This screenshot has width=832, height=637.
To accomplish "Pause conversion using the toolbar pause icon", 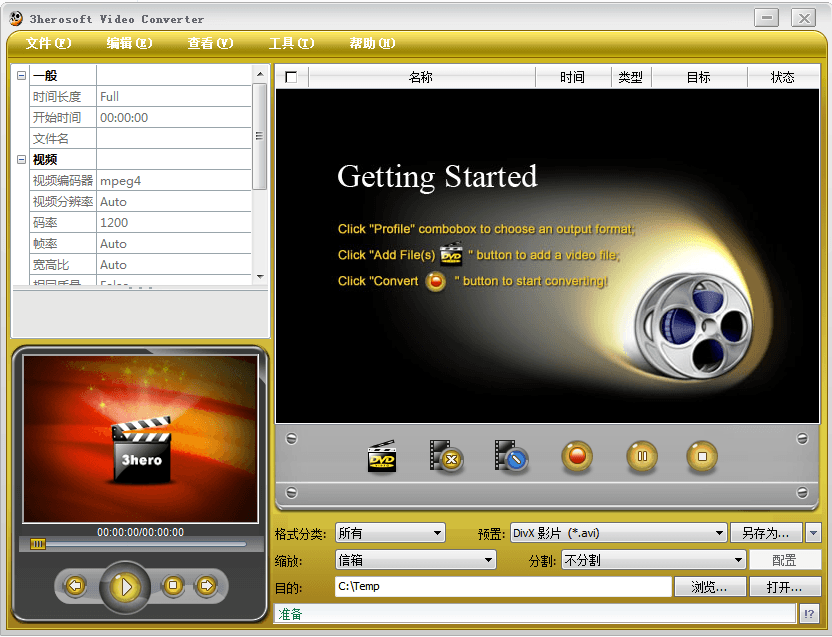I will tap(642, 457).
